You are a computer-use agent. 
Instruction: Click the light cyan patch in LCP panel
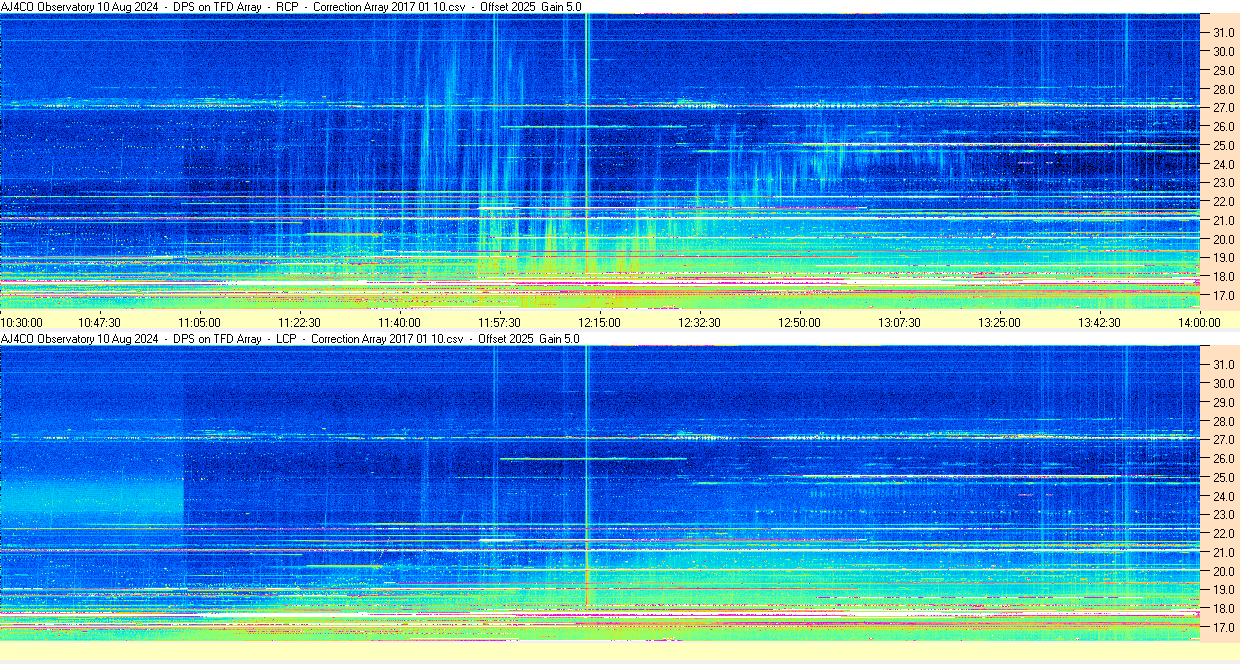tap(95, 495)
